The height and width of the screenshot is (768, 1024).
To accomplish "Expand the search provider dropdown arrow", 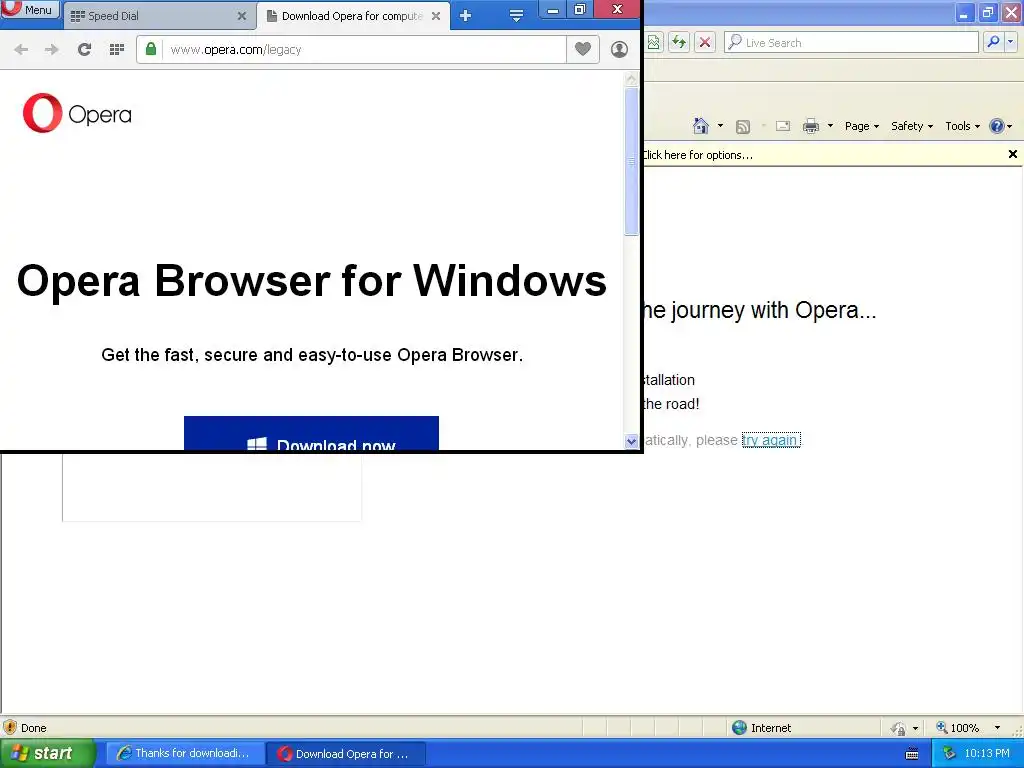I will click(x=1010, y=42).
